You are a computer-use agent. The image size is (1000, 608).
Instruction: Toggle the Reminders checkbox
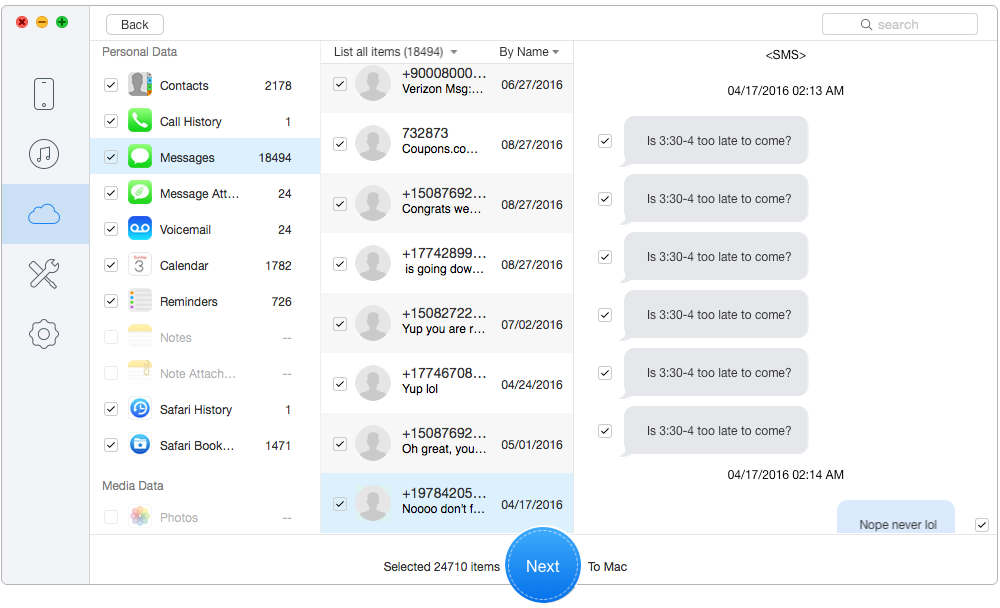(111, 300)
